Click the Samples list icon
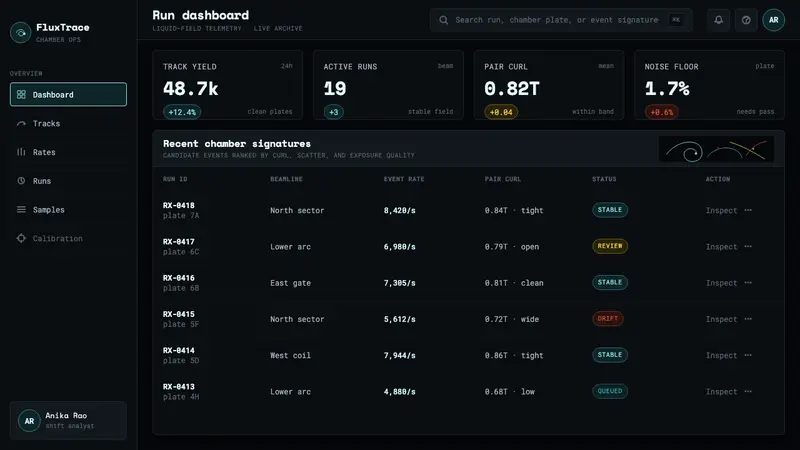The image size is (800, 450). 21,210
